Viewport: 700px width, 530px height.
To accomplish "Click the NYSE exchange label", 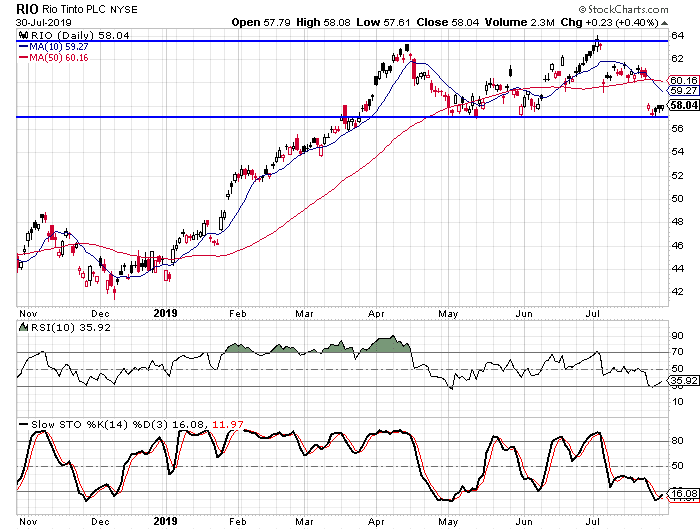I will 124,9.
